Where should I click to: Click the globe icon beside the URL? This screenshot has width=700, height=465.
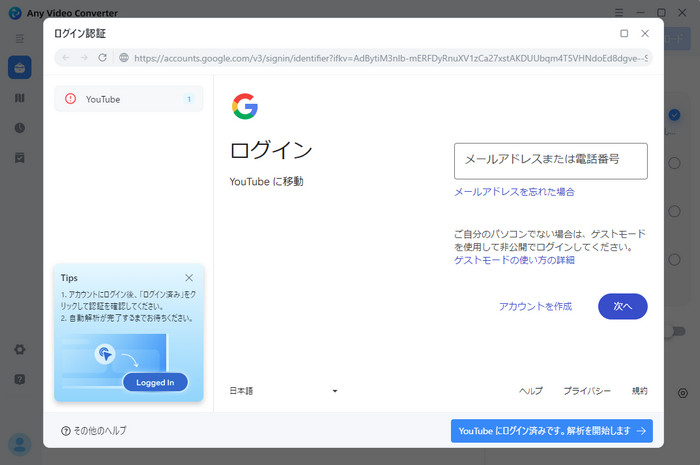click(124, 58)
